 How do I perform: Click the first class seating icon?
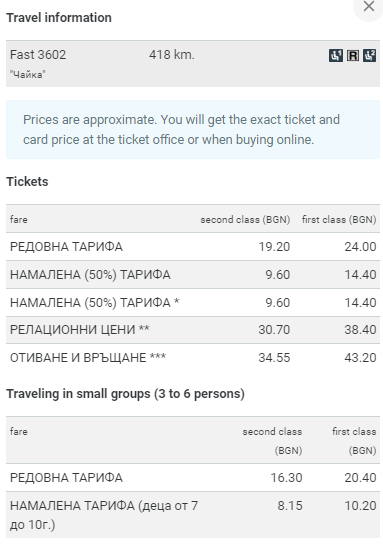click(x=336, y=55)
